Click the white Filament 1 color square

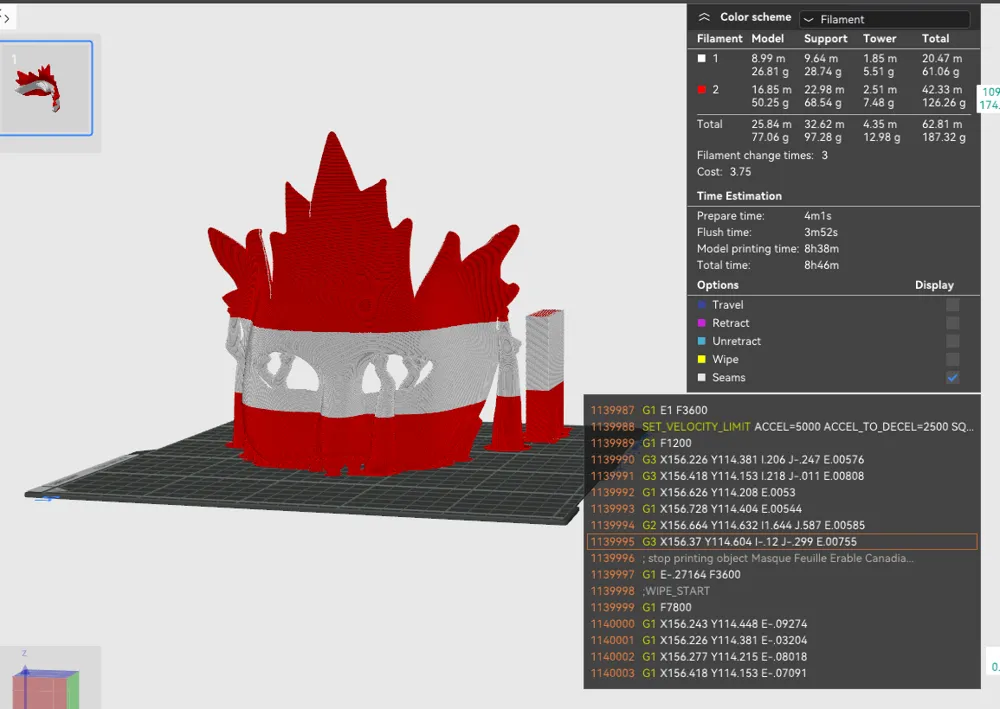[702, 59]
